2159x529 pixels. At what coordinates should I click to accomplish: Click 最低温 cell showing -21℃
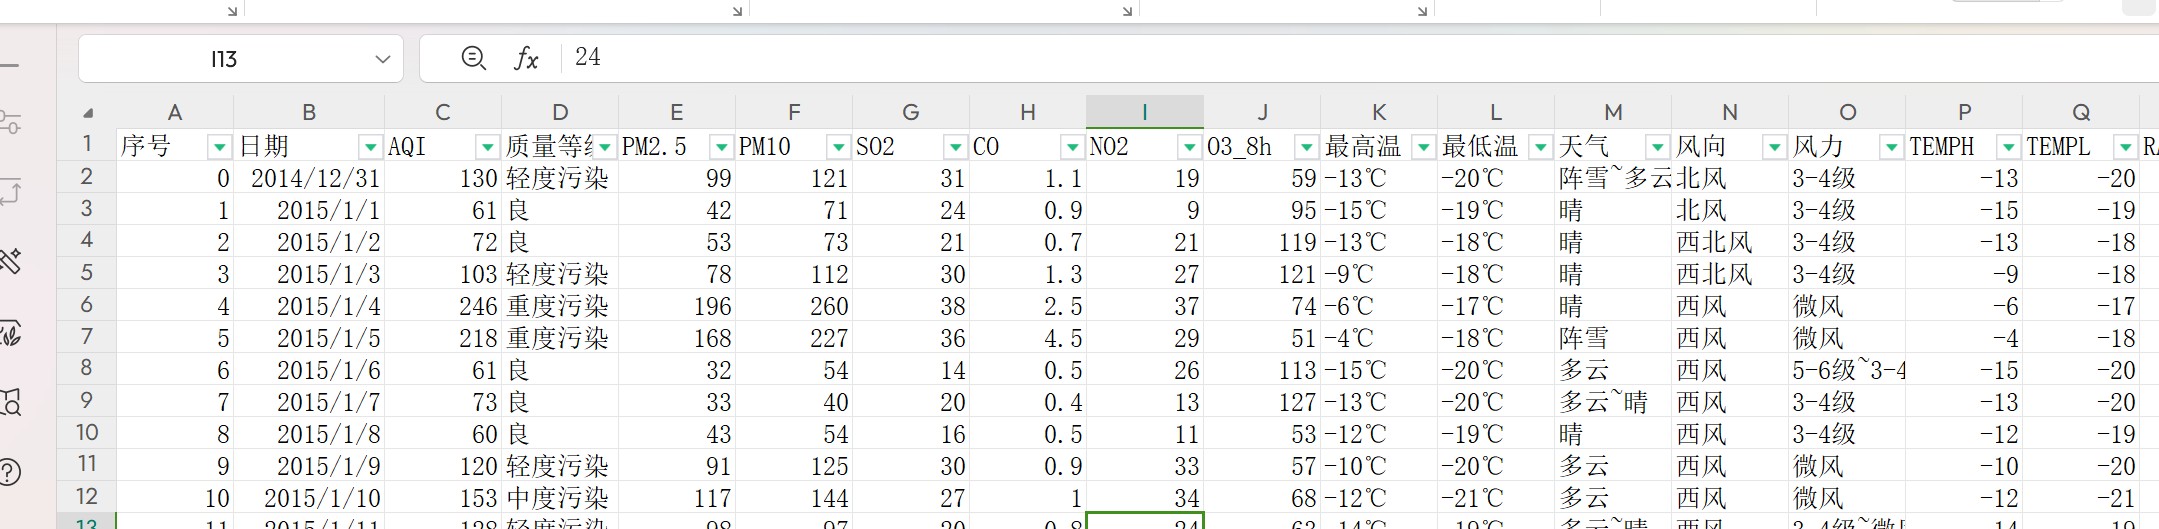[1496, 498]
